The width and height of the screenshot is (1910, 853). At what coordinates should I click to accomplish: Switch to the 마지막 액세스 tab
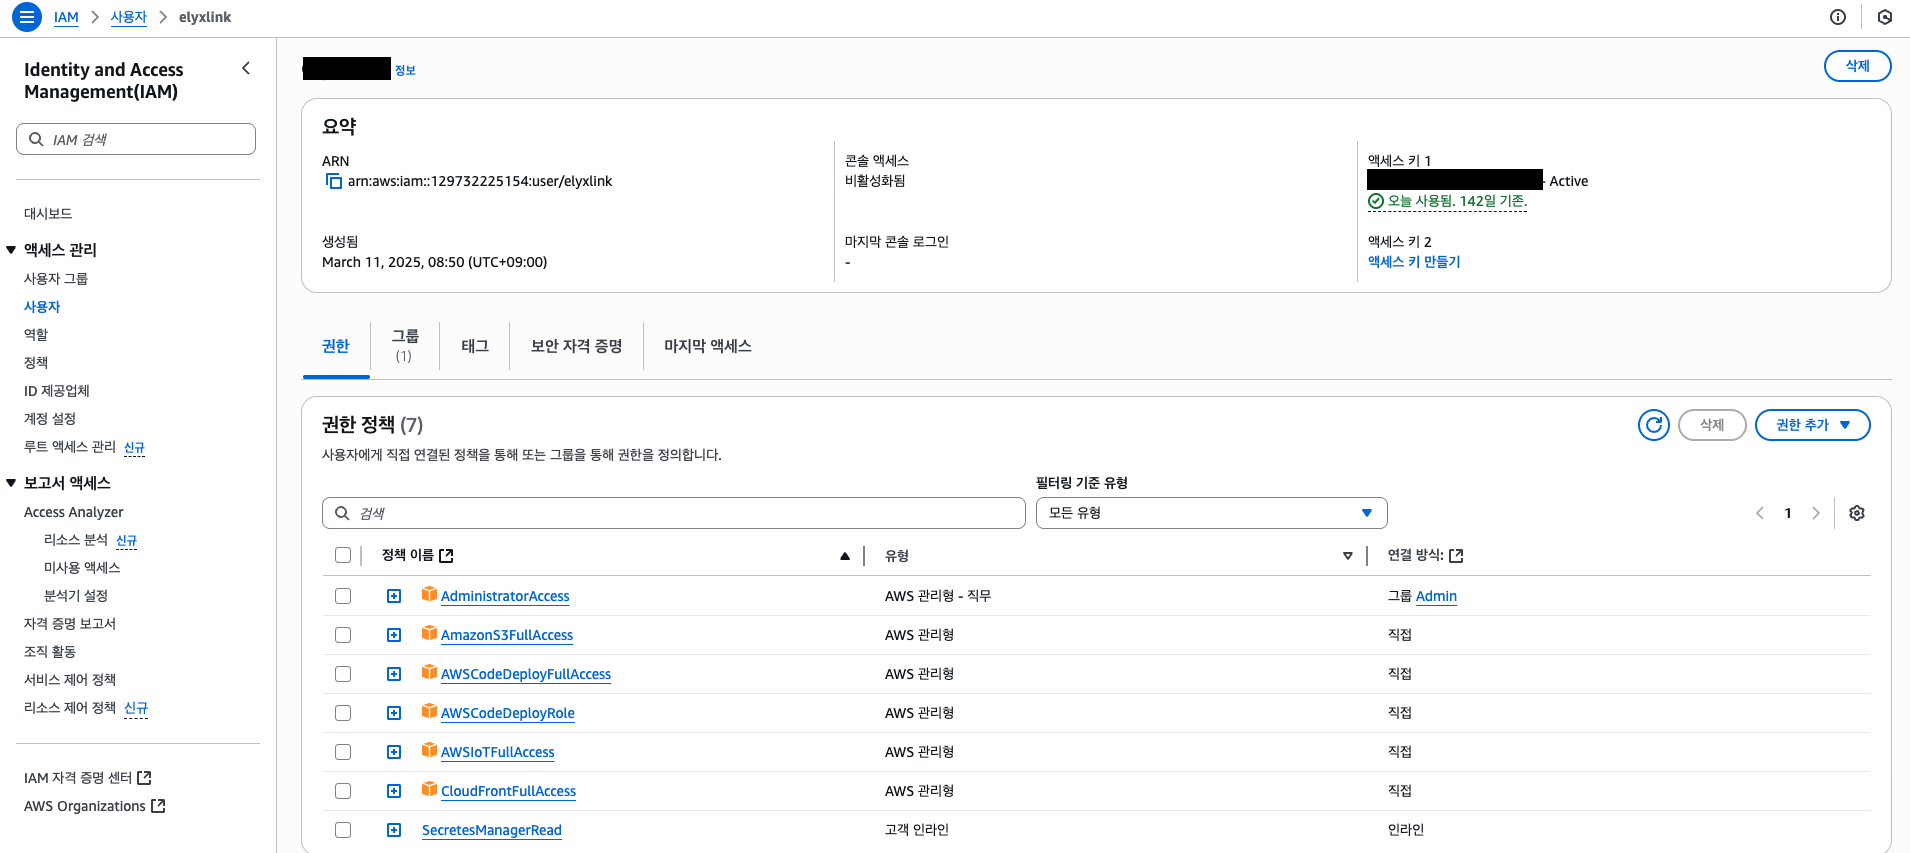(708, 346)
